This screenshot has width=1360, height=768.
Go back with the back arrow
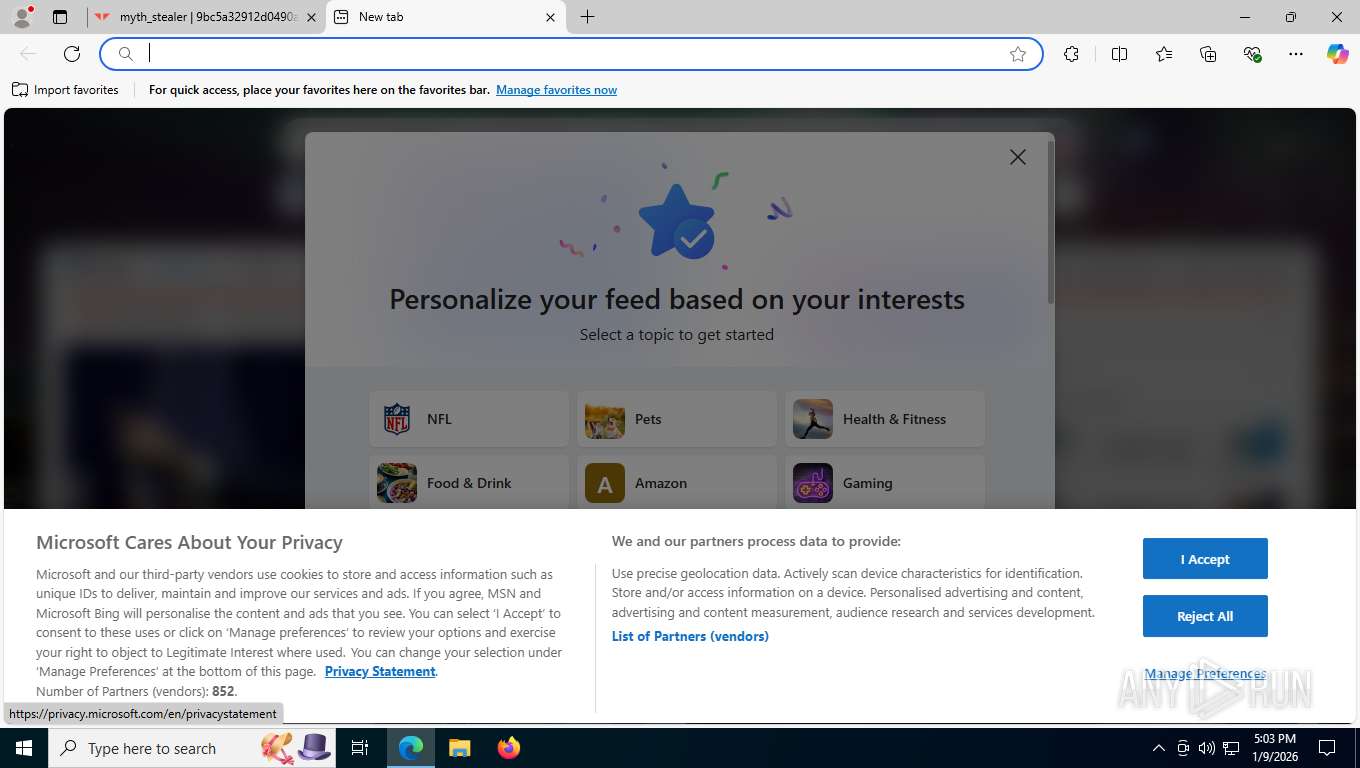pyautogui.click(x=28, y=54)
